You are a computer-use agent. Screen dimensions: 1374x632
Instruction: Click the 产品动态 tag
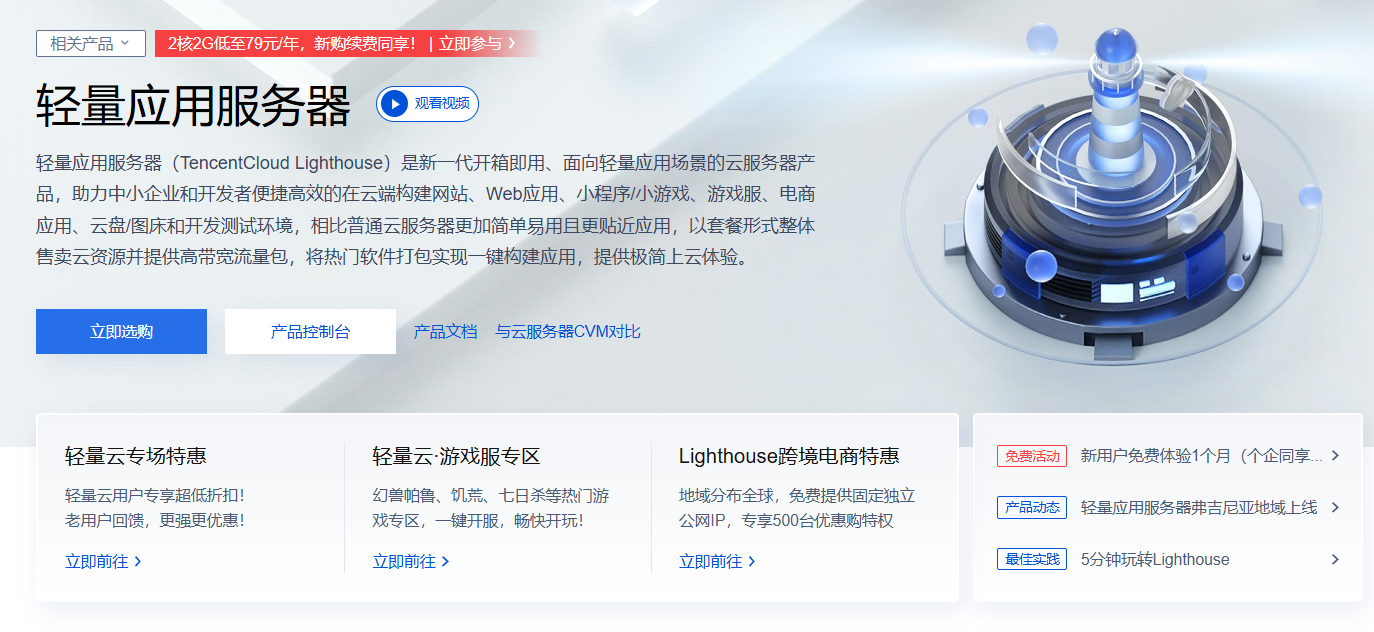point(1032,507)
